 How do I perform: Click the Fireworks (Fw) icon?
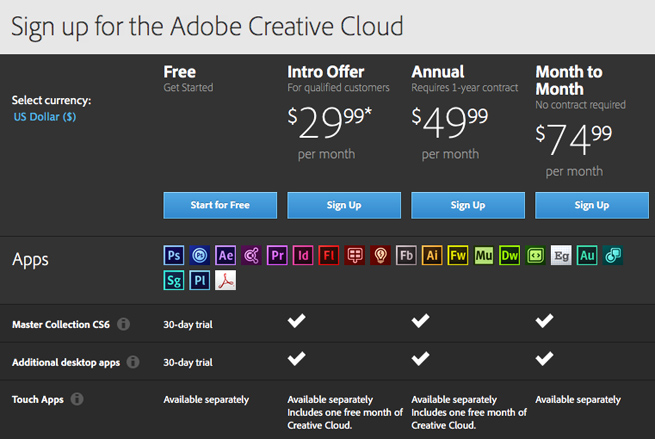tap(458, 255)
